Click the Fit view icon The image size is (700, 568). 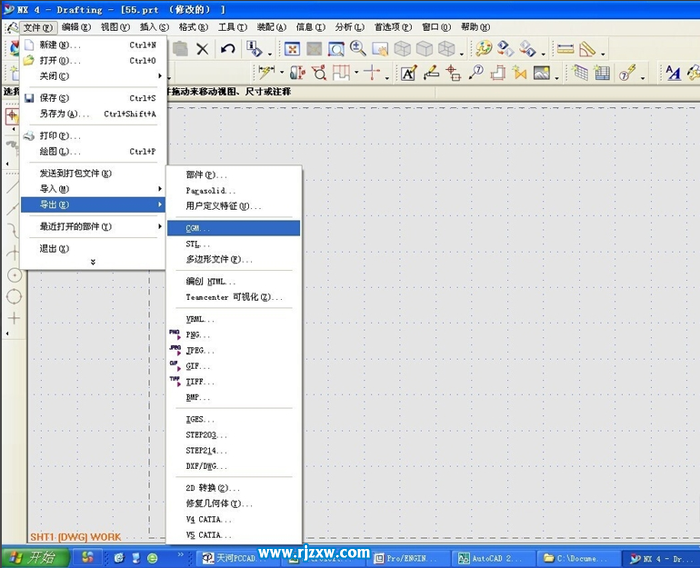point(292,49)
